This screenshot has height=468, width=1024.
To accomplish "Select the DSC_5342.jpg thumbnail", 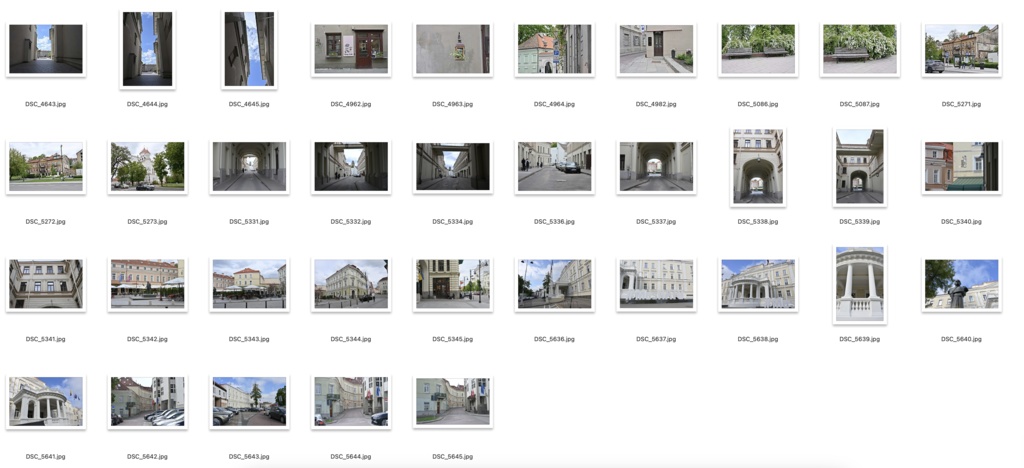I will [x=148, y=284].
